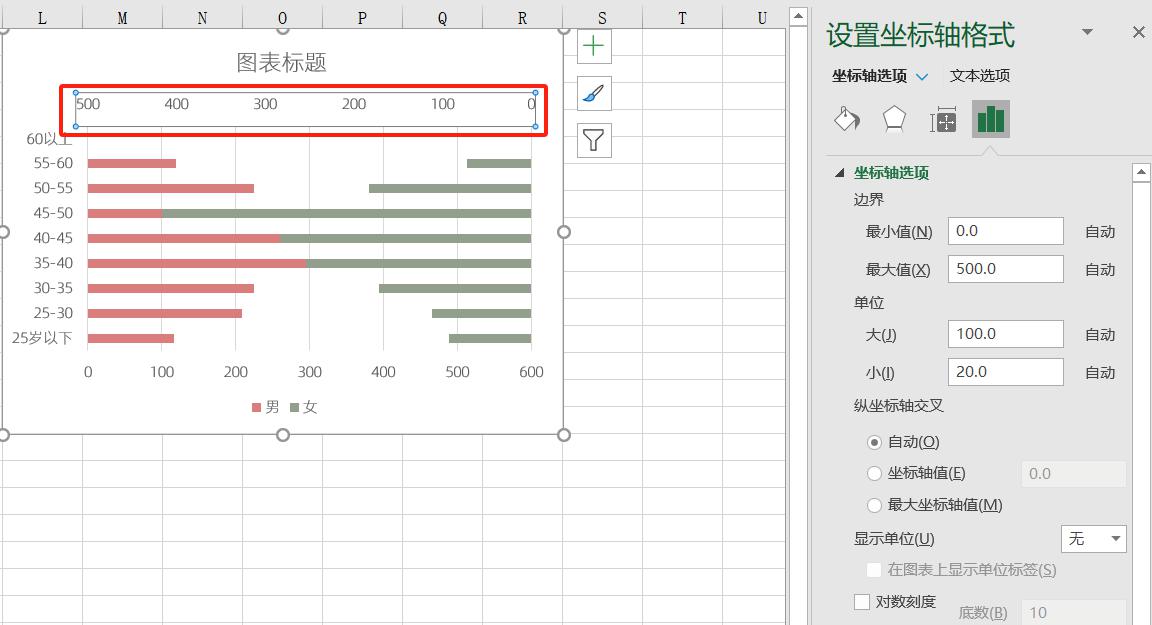Viewport: 1152px width, 625px height.
Task: Click the 底数 input field
Action: (1073, 613)
